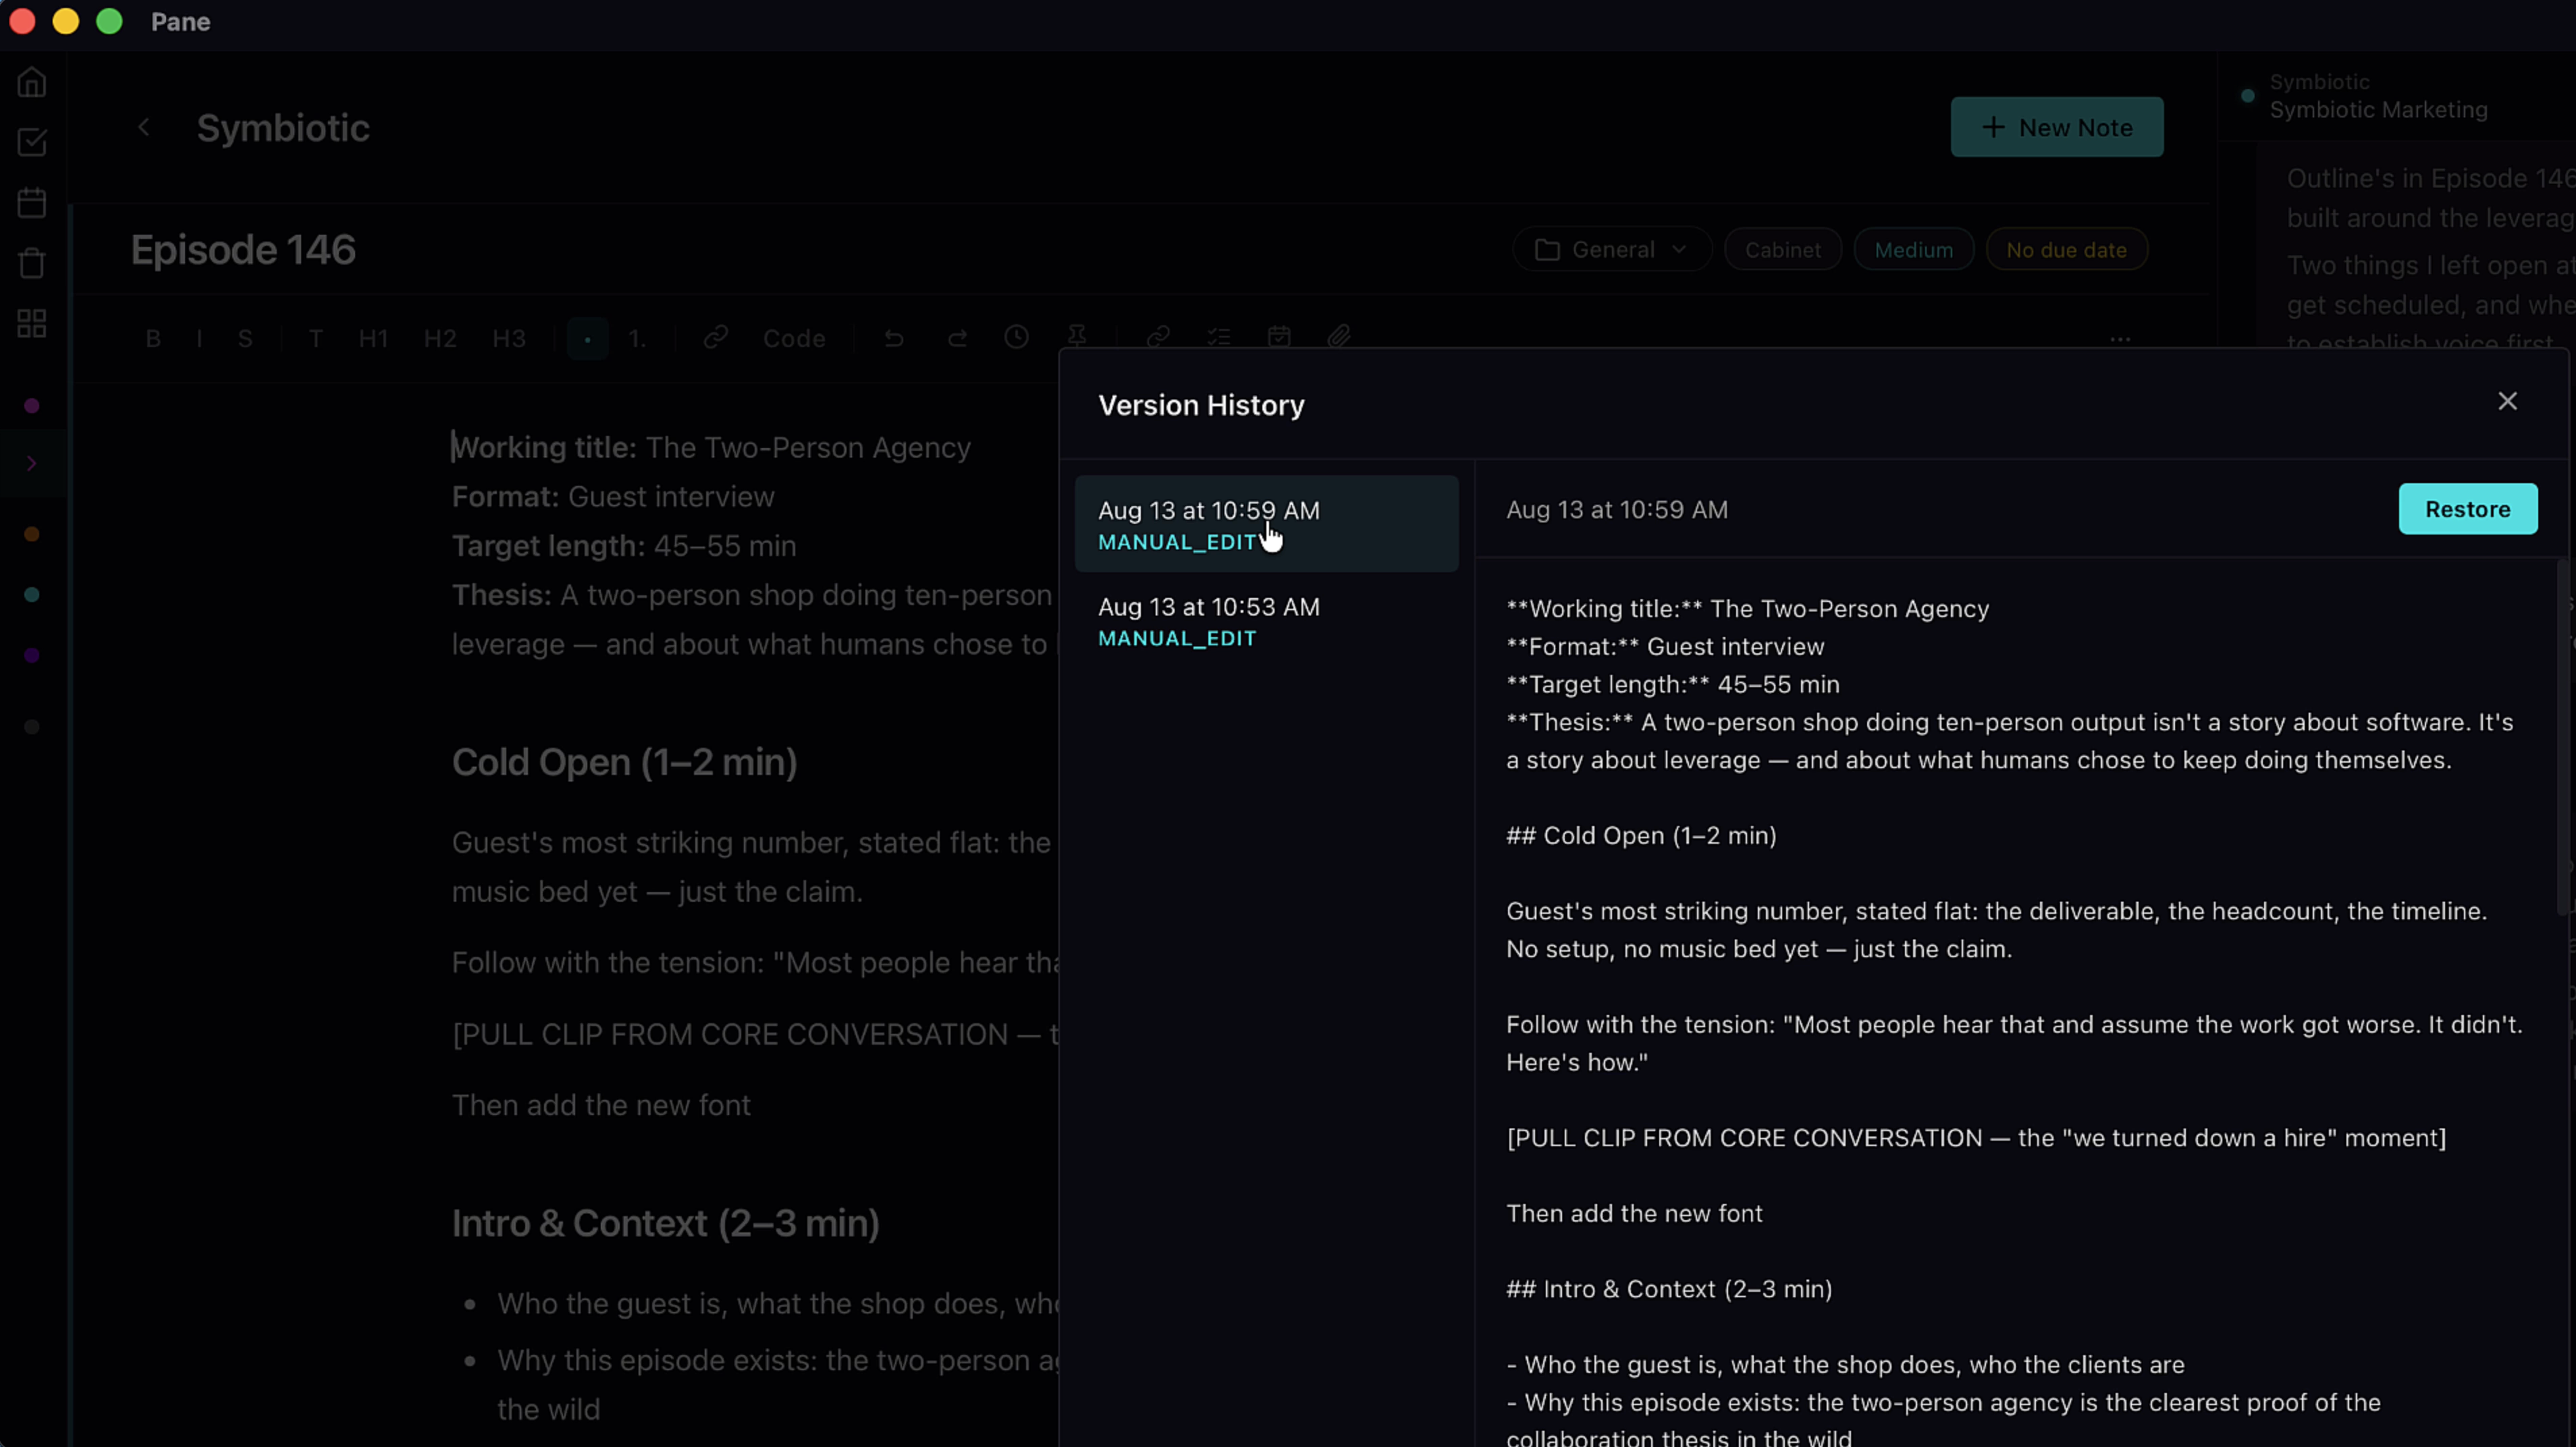This screenshot has height=1447, width=2576.
Task: Expand the pink chevron in sidebar
Action: (x=32, y=463)
